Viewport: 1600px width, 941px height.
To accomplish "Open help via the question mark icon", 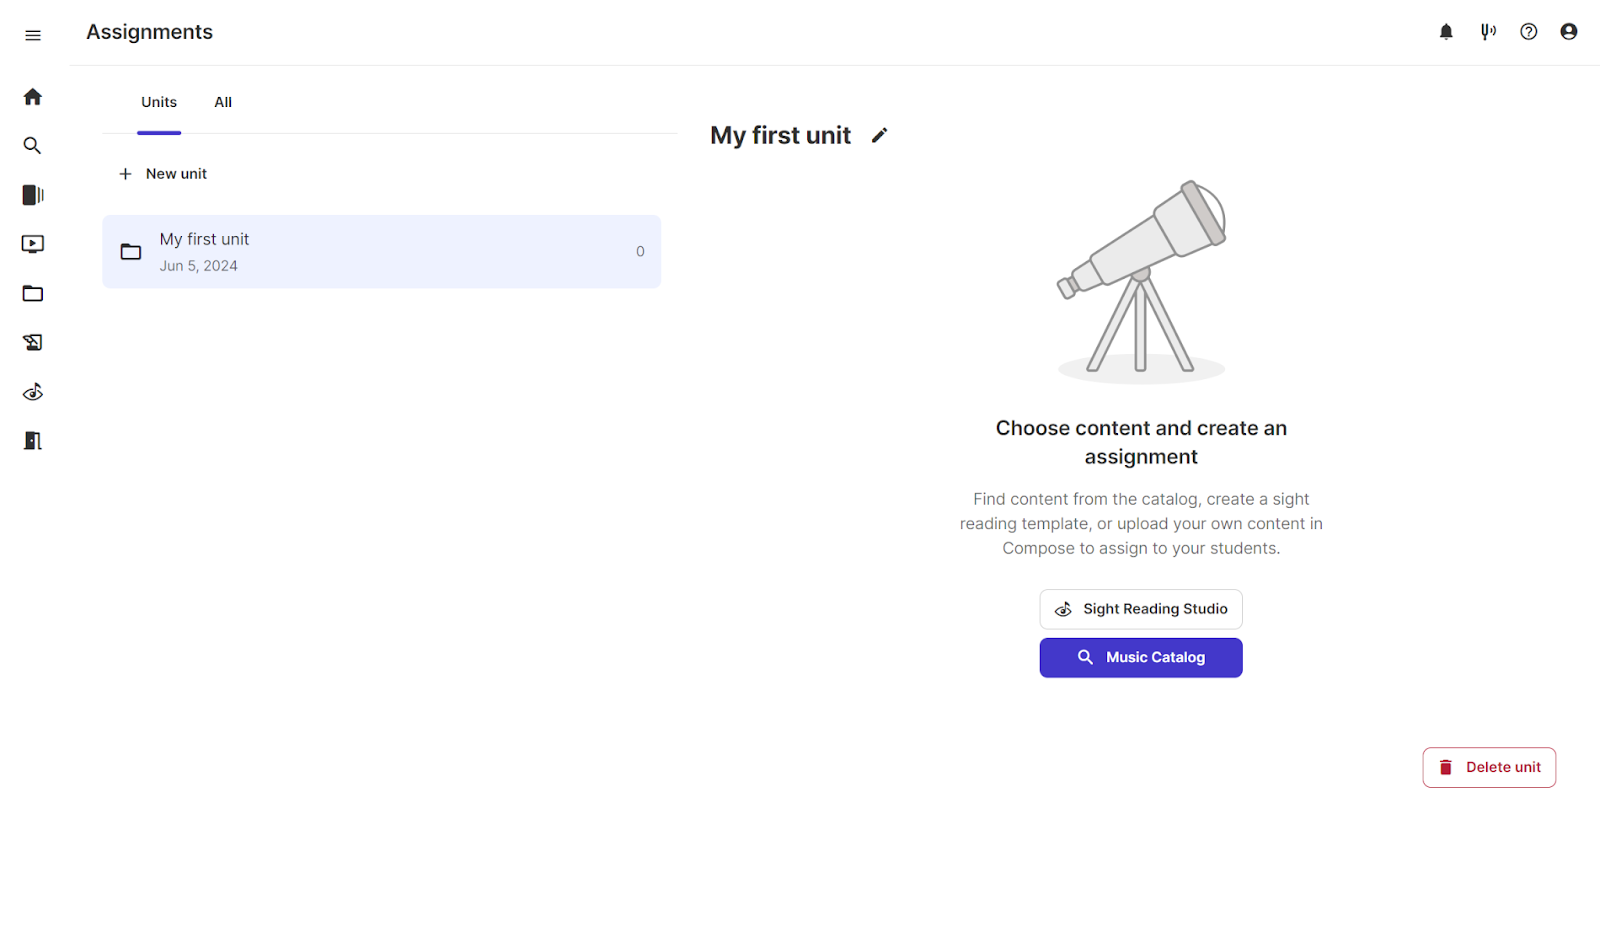I will pos(1528,32).
